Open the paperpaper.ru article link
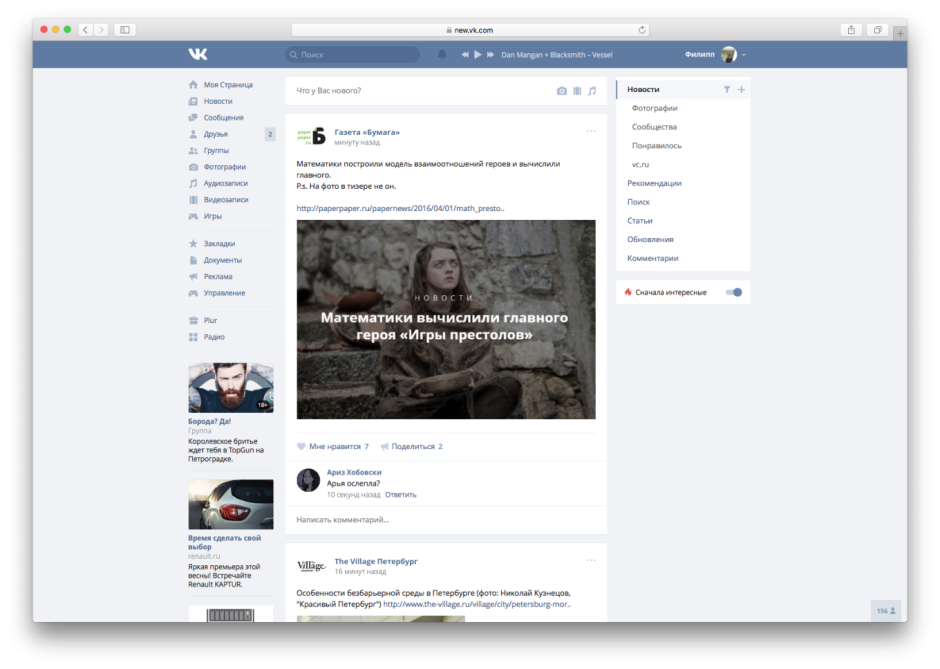This screenshot has width=940, height=669. click(x=400, y=208)
